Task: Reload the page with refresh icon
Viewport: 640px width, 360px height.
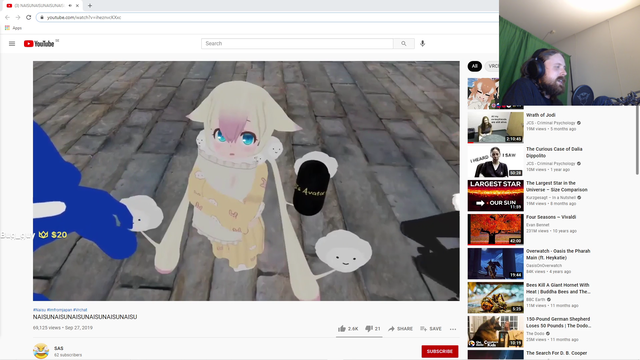Action: click(x=29, y=17)
